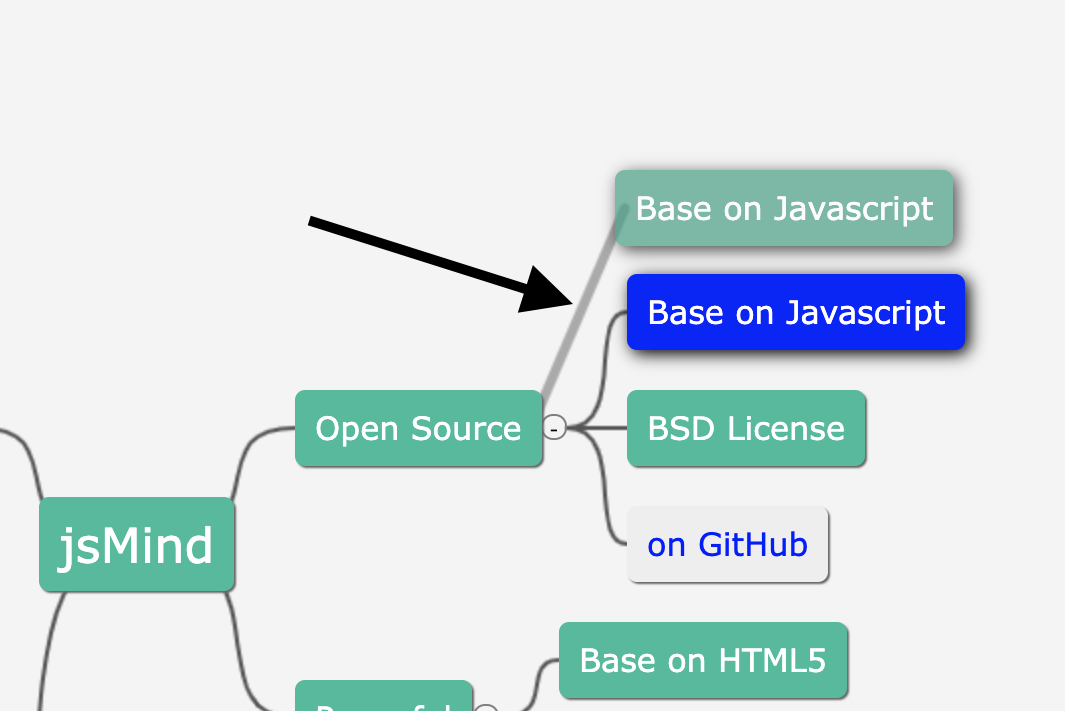Click the Base on HTML5 node
Screen dimensions: 1065x711
click(x=703, y=660)
